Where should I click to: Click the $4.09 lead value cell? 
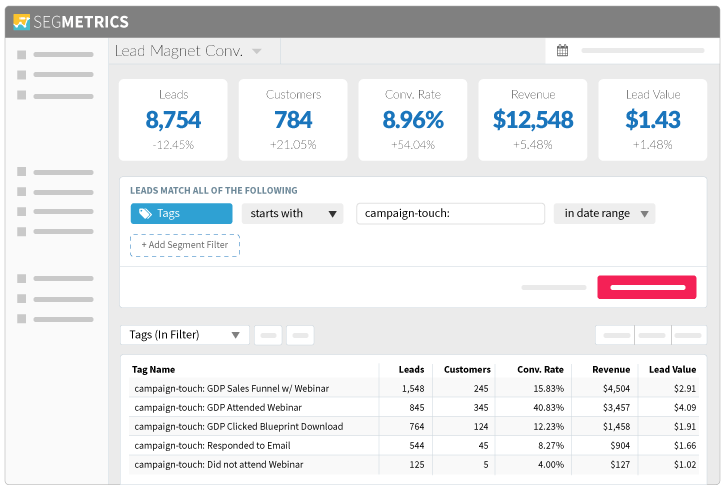[x=685, y=407]
